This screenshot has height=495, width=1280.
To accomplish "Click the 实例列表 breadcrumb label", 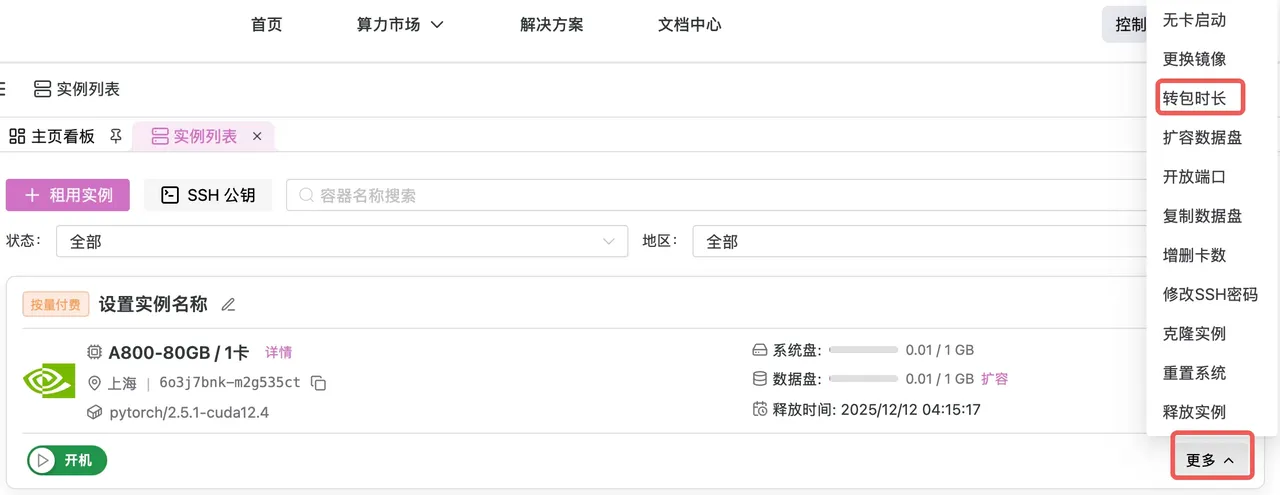I will (88, 89).
